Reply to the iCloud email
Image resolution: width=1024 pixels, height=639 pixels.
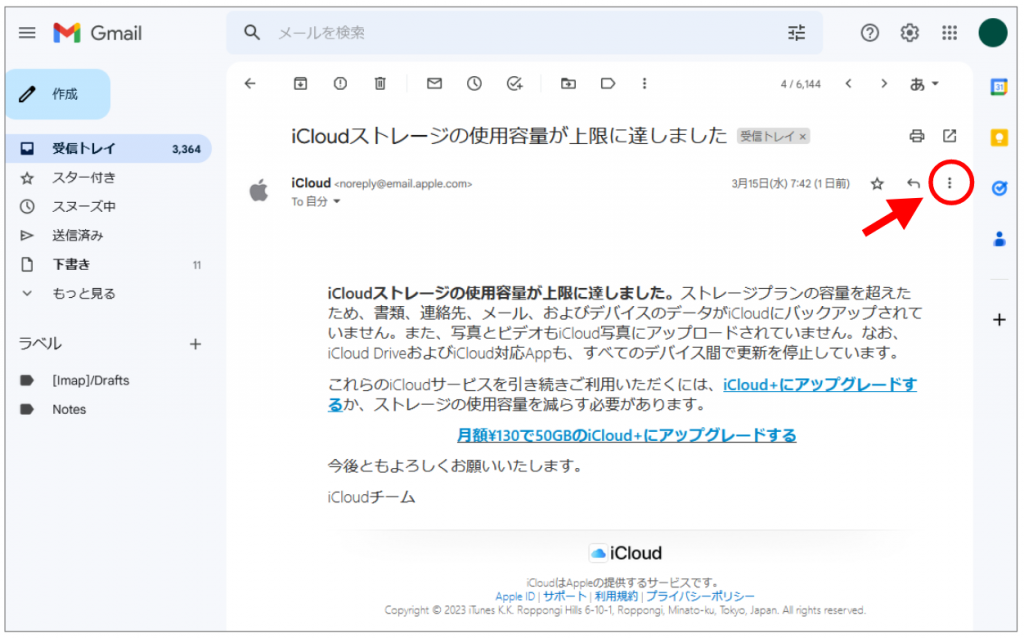[913, 184]
